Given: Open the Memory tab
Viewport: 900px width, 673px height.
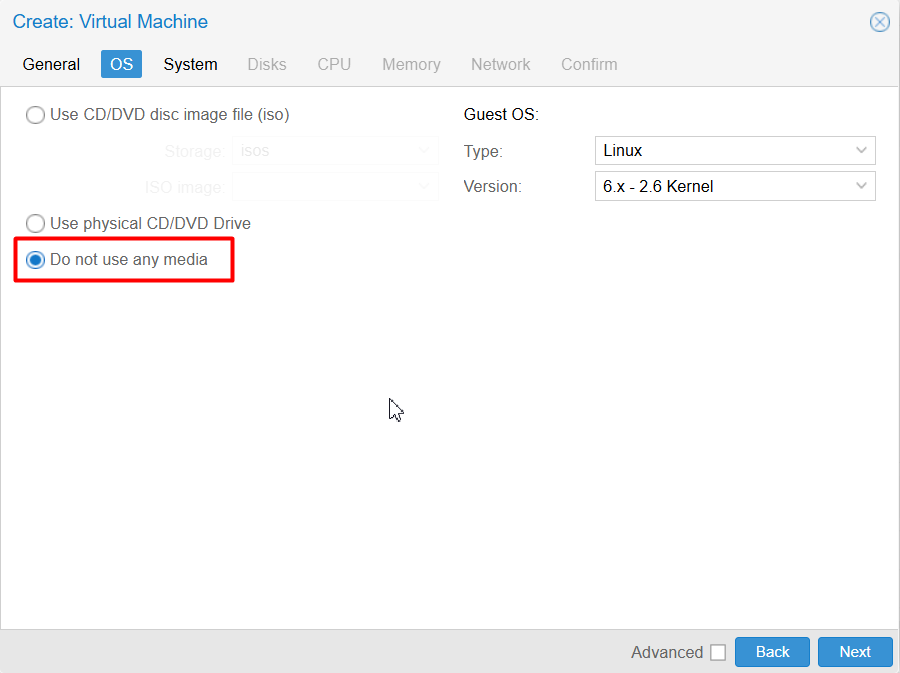Looking at the screenshot, I should click(x=412, y=64).
